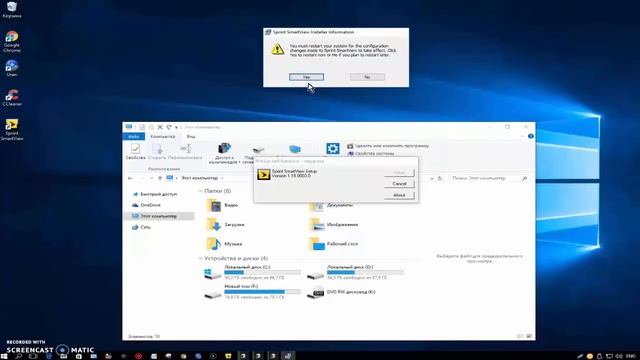This screenshot has height=360, width=640.
Task: Select the Рабочий стол folder
Action: (333, 244)
